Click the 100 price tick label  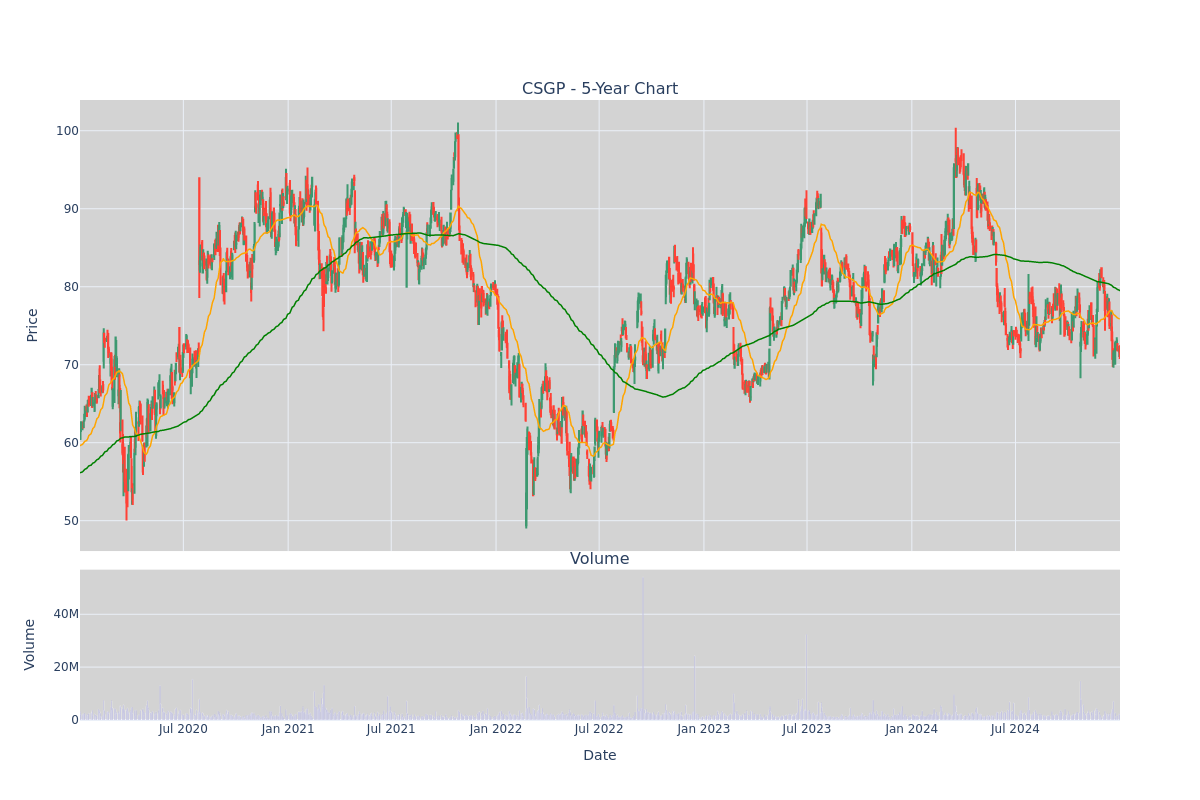click(x=67, y=131)
